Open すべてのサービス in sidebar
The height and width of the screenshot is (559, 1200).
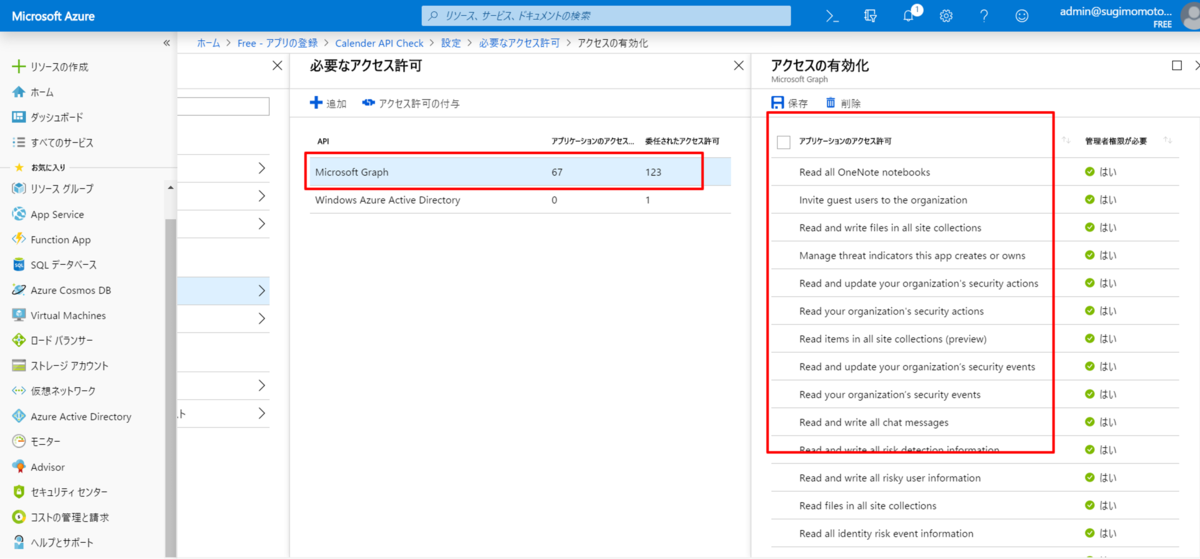tap(52, 142)
